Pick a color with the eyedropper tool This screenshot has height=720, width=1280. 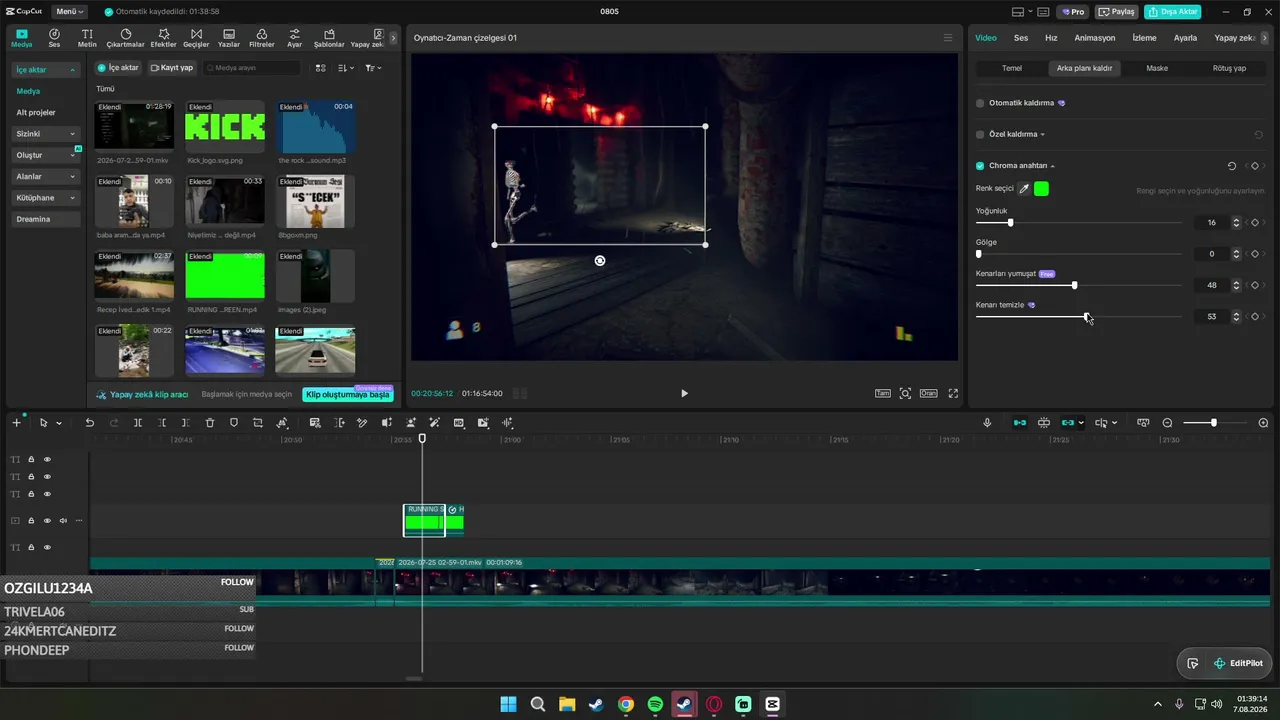pos(1024,189)
